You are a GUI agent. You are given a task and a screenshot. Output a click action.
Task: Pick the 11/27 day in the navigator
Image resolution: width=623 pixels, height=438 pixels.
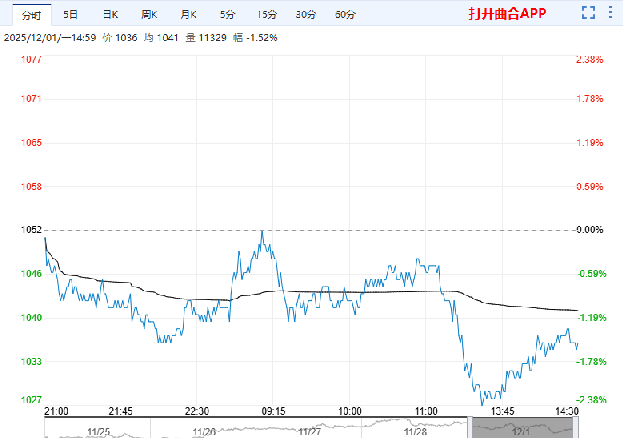310,430
